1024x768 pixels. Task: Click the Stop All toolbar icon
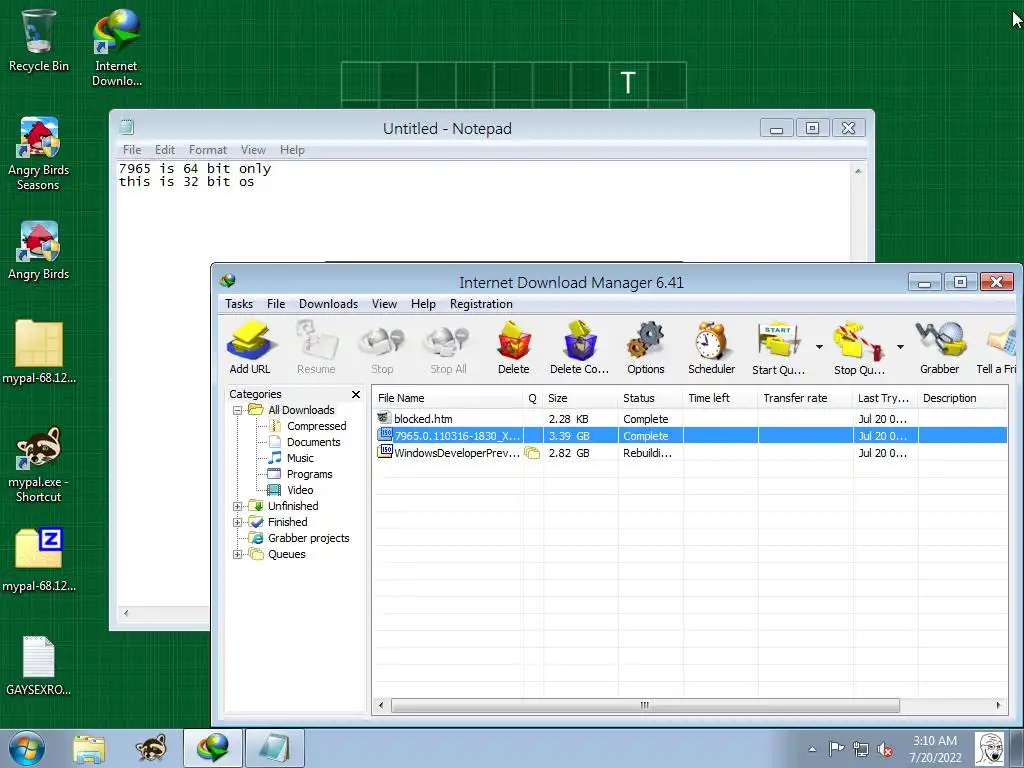(448, 347)
